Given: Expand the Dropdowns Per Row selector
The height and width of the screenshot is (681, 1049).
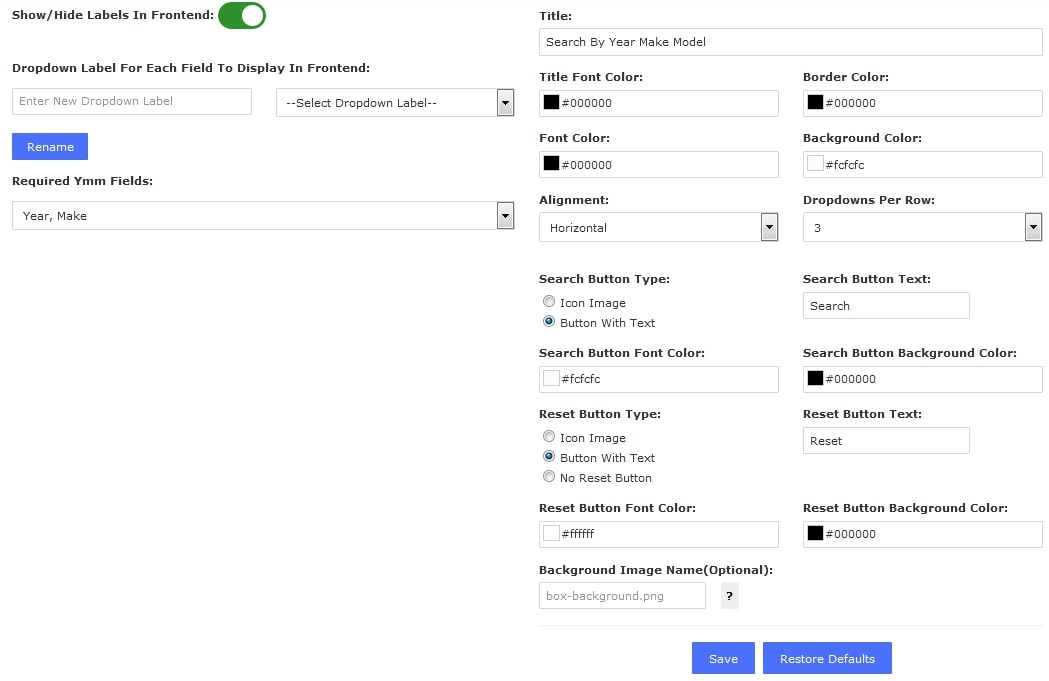Looking at the screenshot, I should 922,228.
